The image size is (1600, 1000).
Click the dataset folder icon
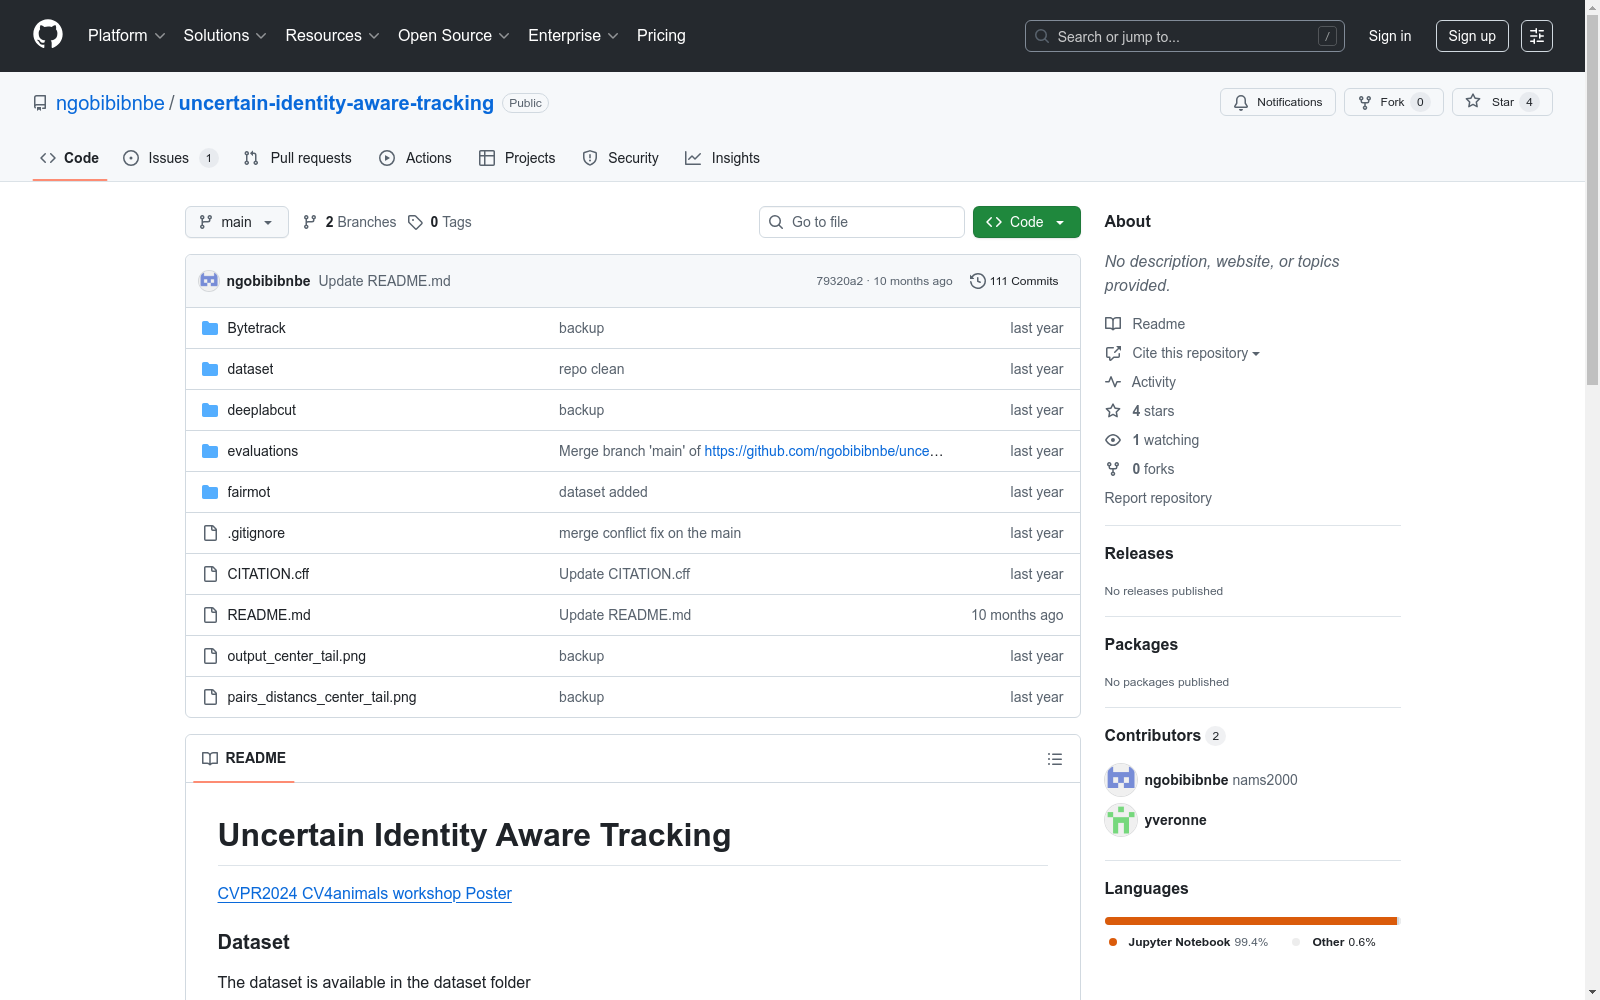pyautogui.click(x=210, y=369)
